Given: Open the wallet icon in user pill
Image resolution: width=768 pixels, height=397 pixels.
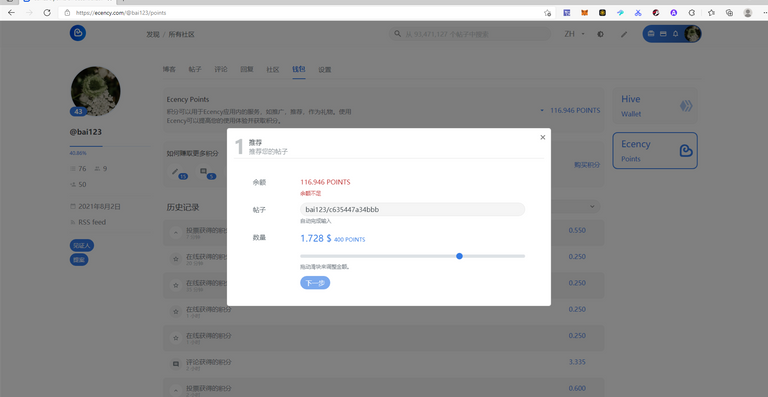Looking at the screenshot, I should tap(651, 34).
